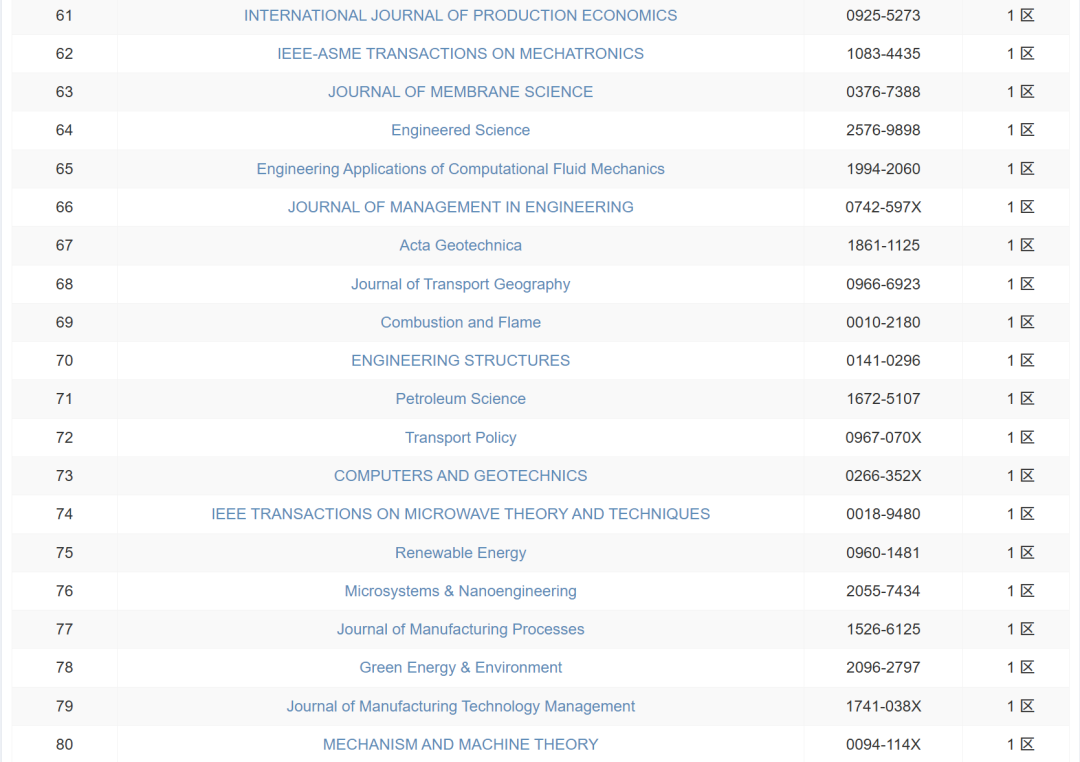Open the Engineered Science journal link
This screenshot has width=1080, height=762.
pyautogui.click(x=460, y=130)
